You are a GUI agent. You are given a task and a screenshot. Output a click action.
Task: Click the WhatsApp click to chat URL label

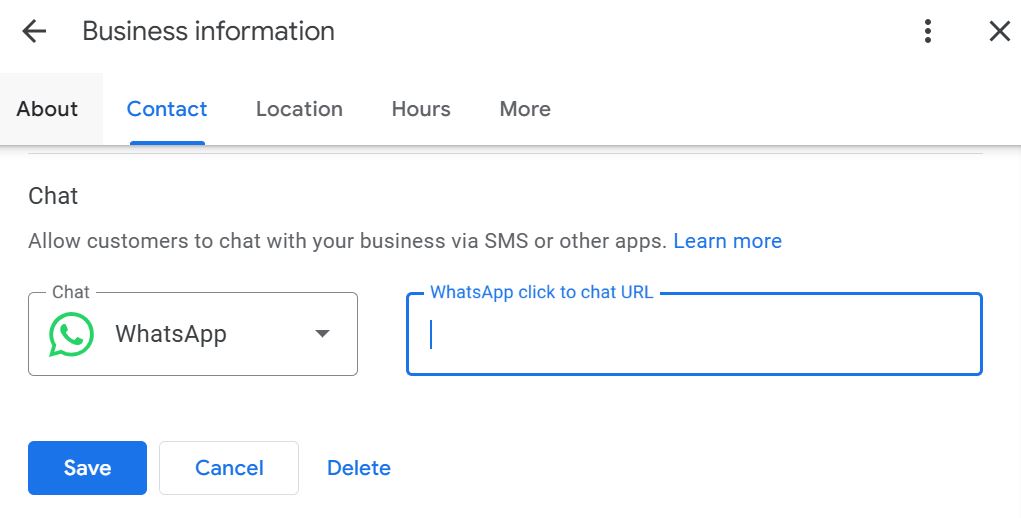tap(541, 292)
